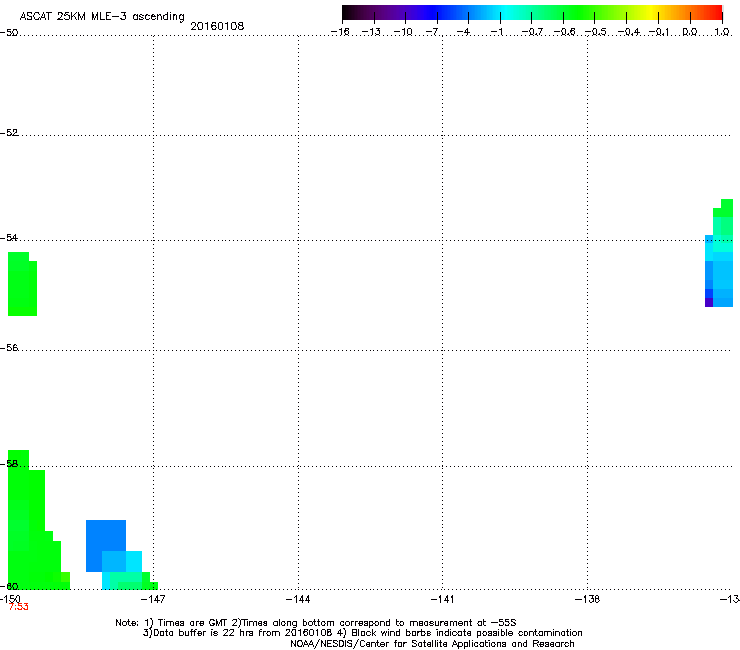Click the colorbar tick label -16
740x650 pixels.
click(x=340, y=32)
